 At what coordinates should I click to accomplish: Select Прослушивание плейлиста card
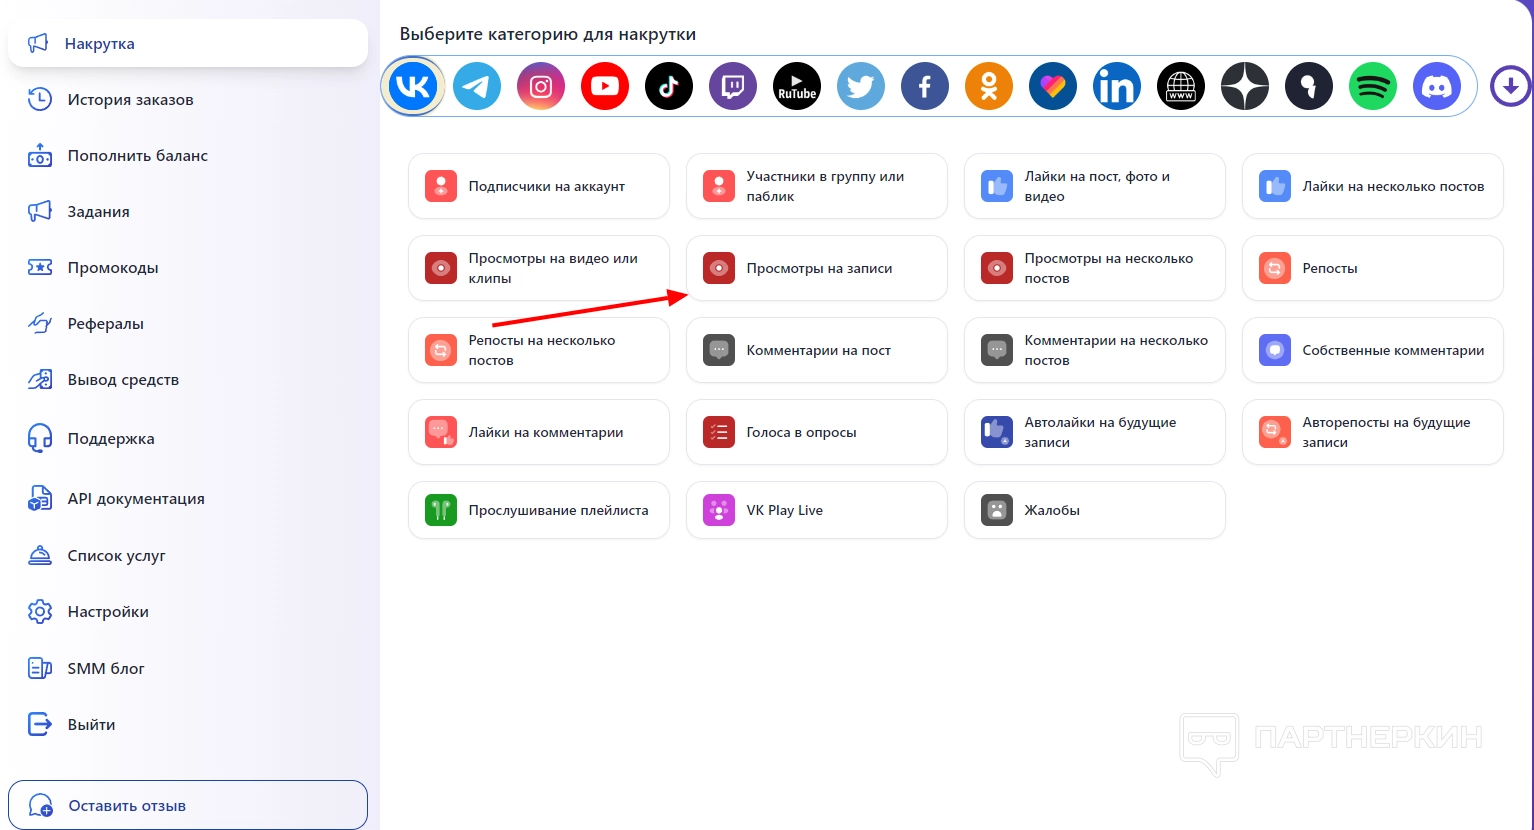(x=539, y=510)
